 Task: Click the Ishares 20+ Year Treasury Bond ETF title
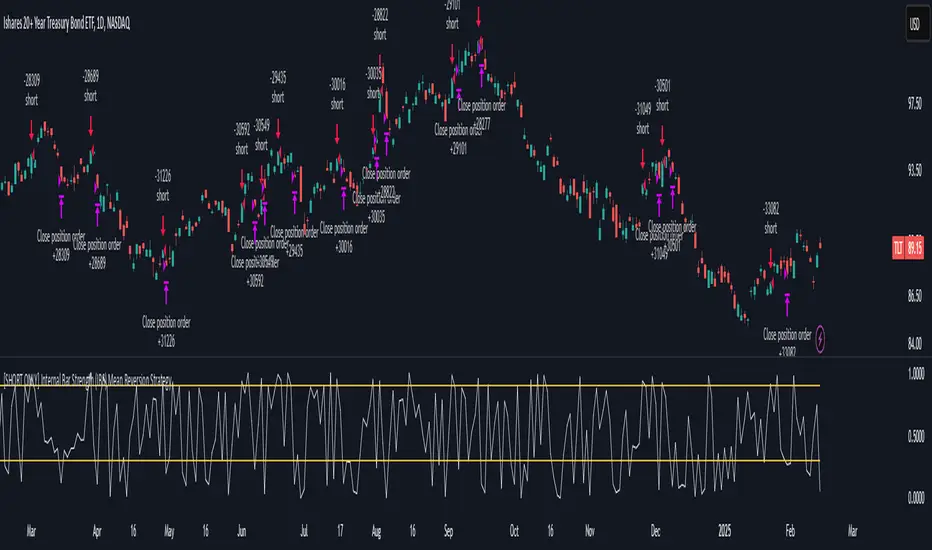click(67, 23)
